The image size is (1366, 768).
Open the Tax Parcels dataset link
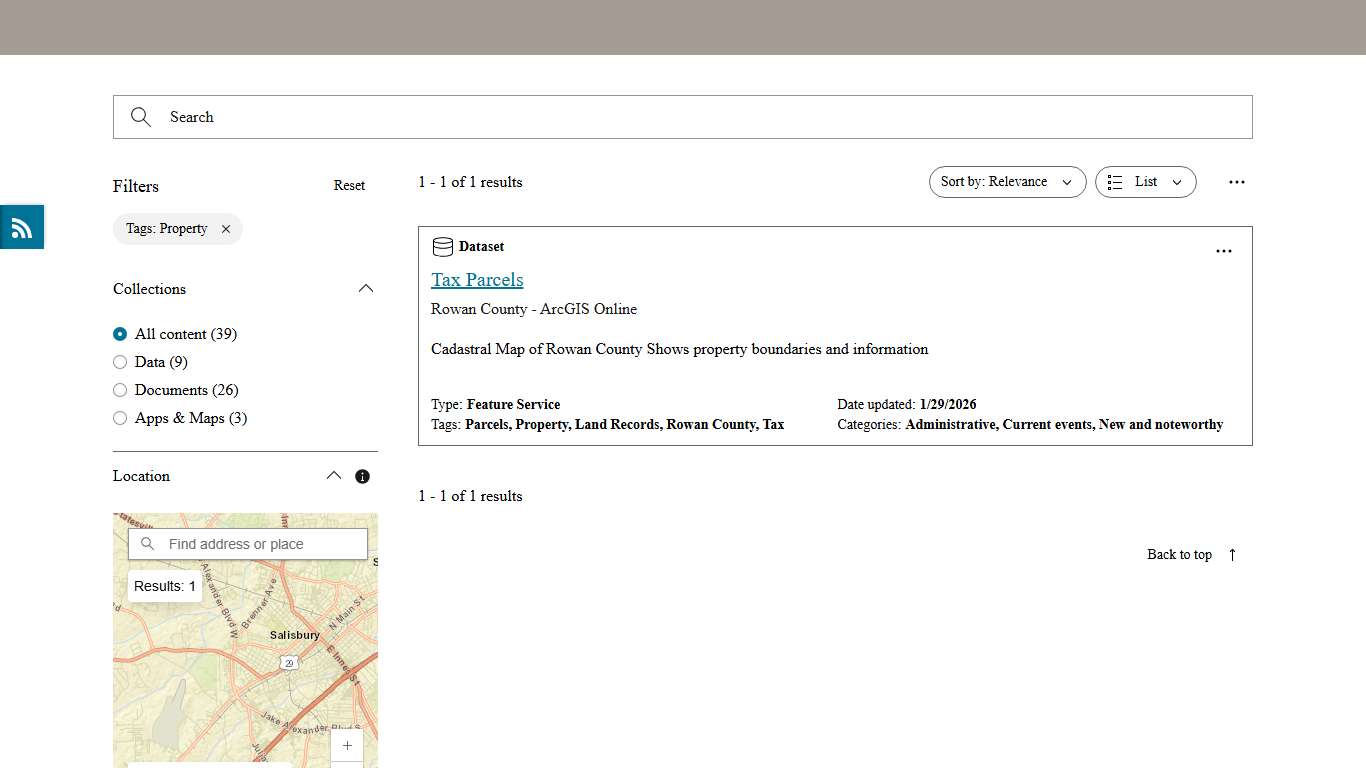click(x=477, y=280)
